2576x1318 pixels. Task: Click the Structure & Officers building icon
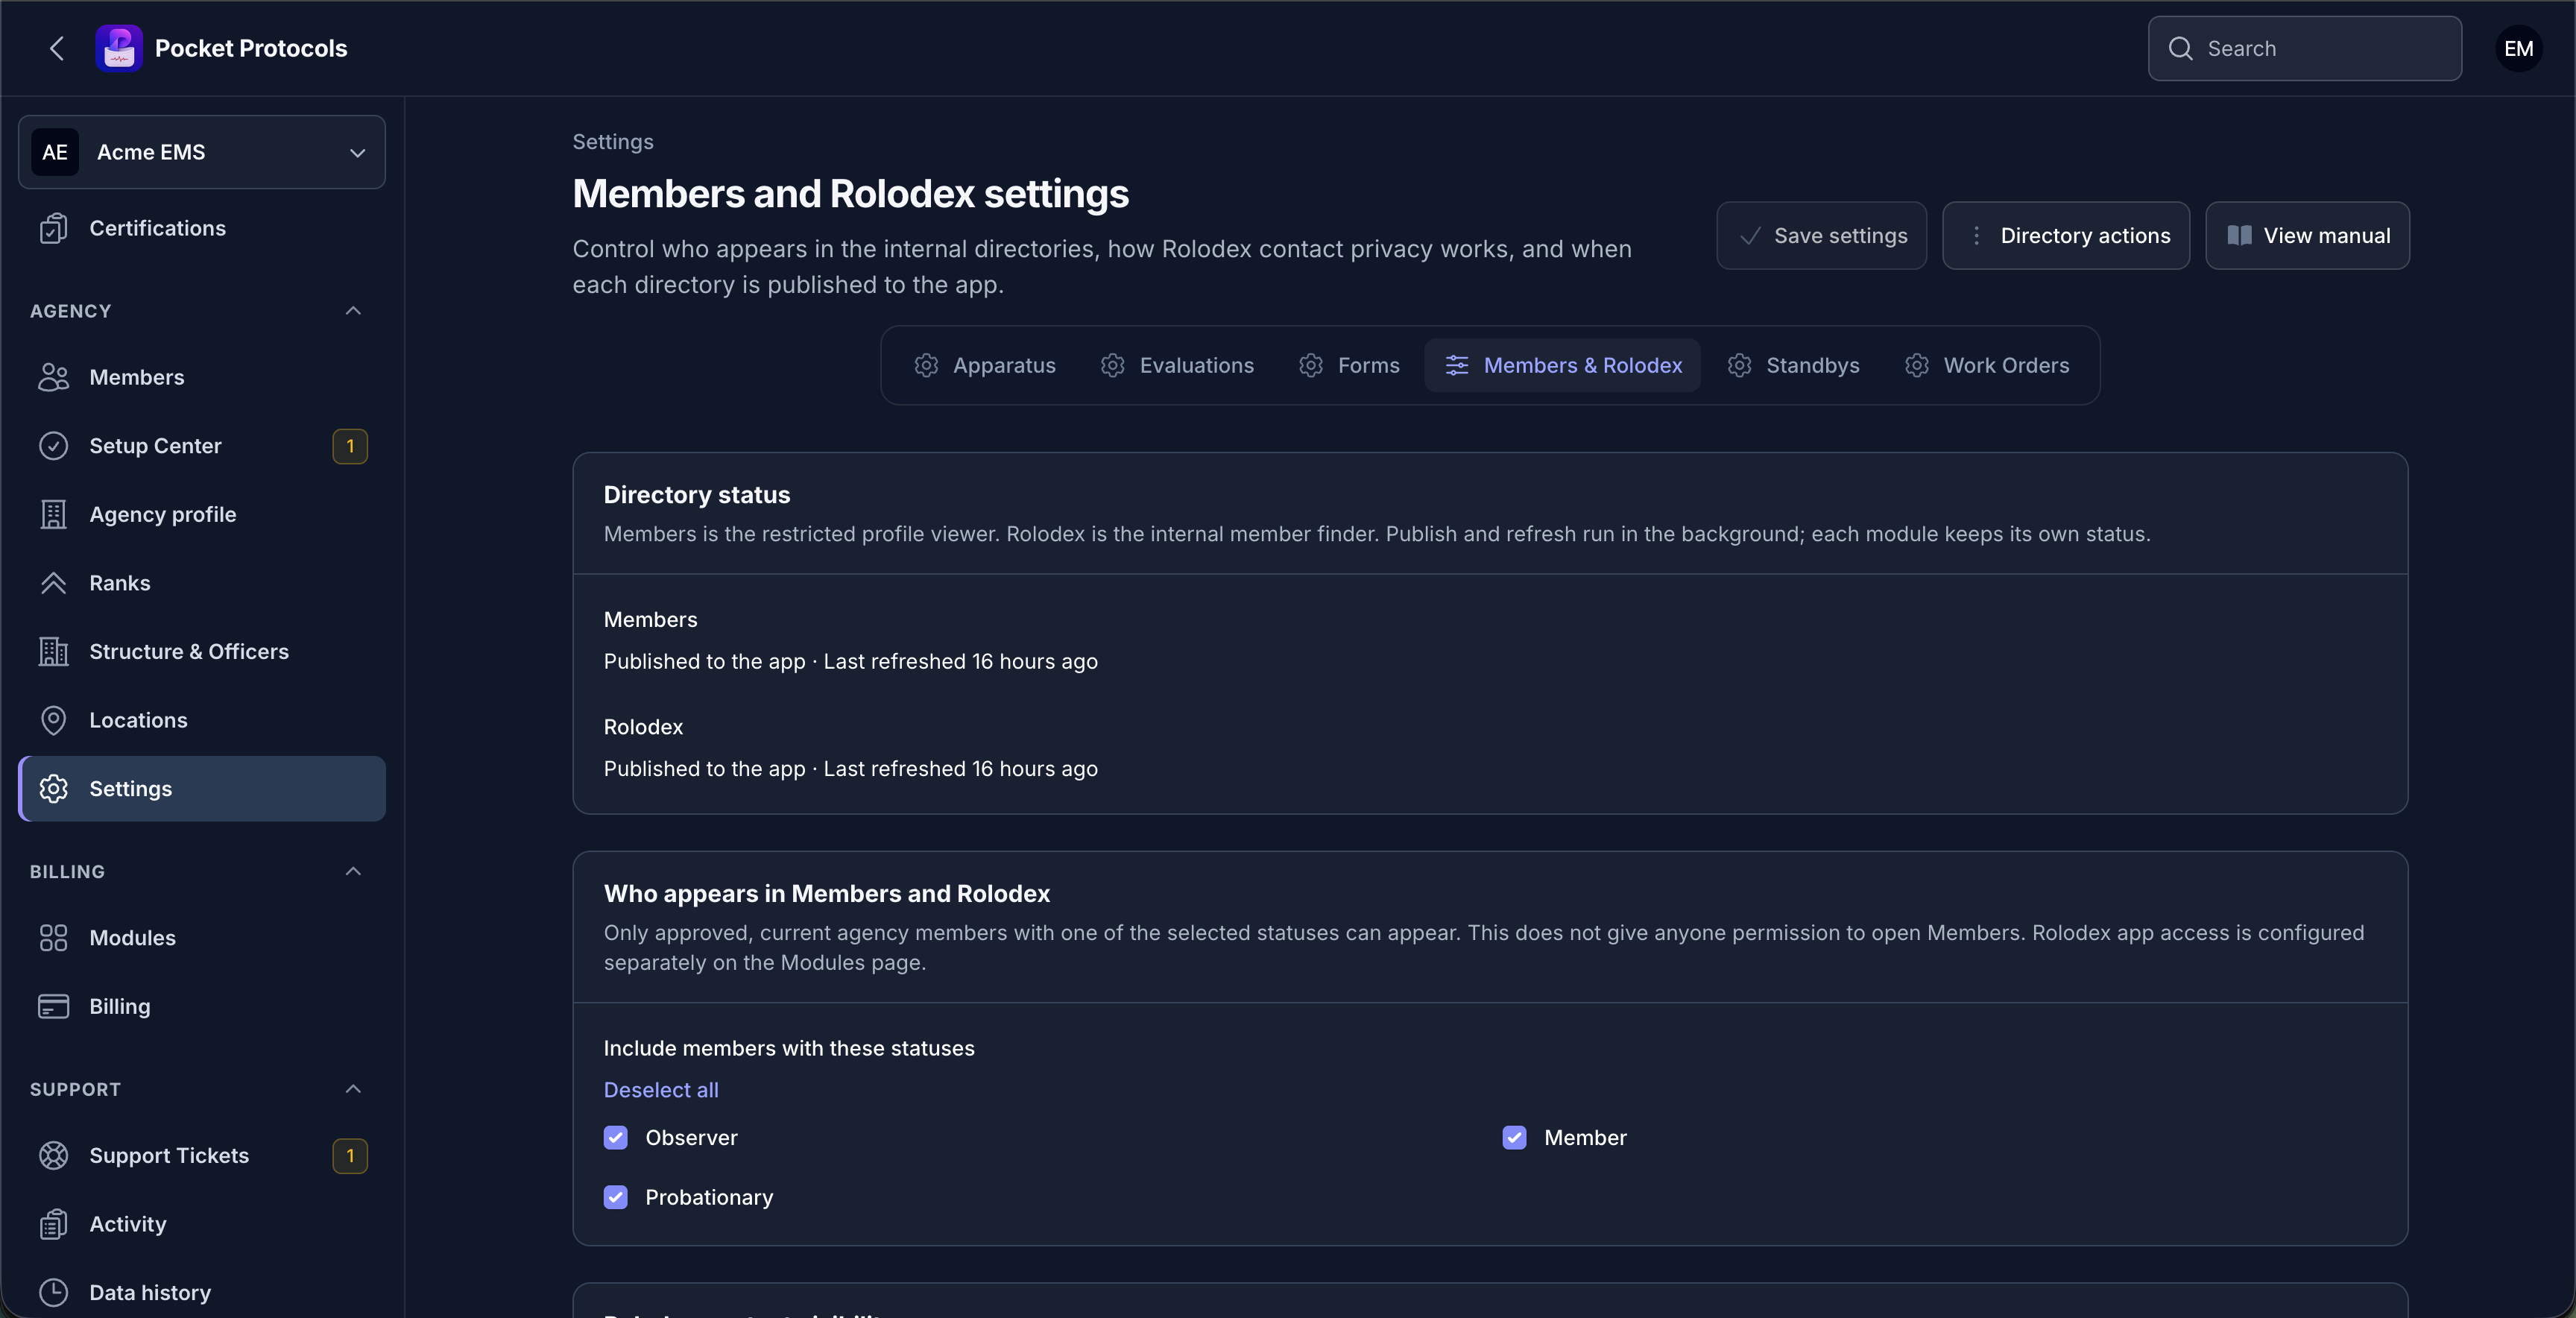click(53, 651)
